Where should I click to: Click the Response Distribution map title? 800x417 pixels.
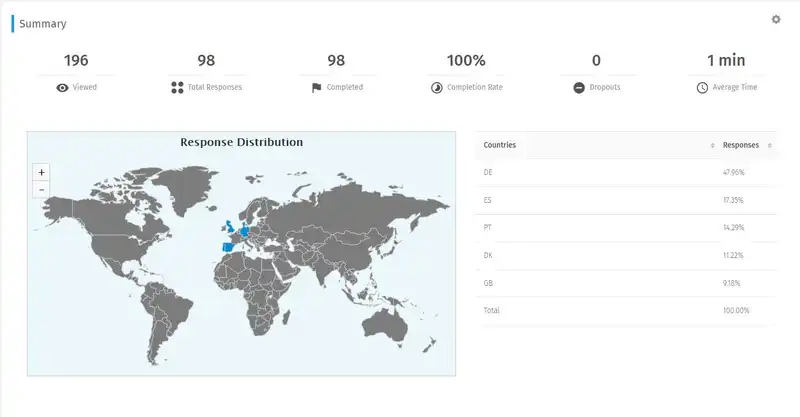[241, 142]
